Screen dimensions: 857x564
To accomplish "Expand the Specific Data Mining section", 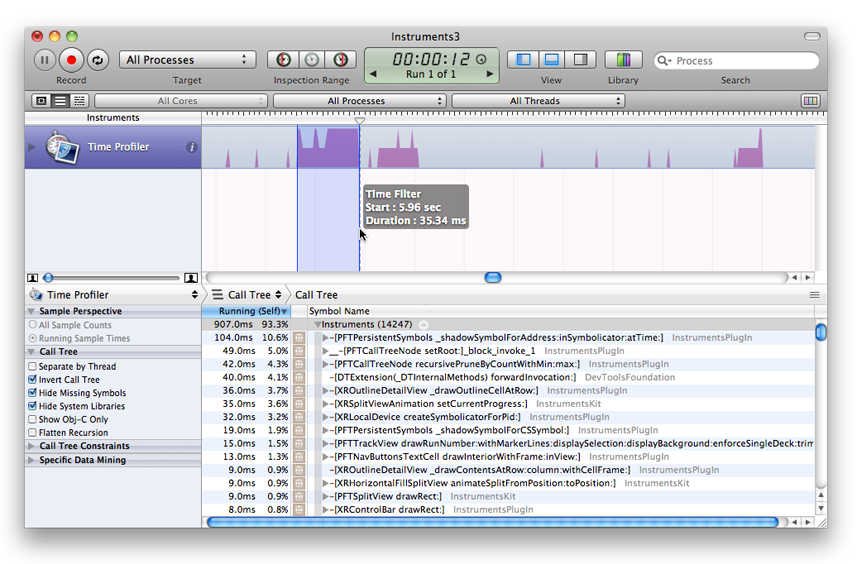I will (31, 460).
